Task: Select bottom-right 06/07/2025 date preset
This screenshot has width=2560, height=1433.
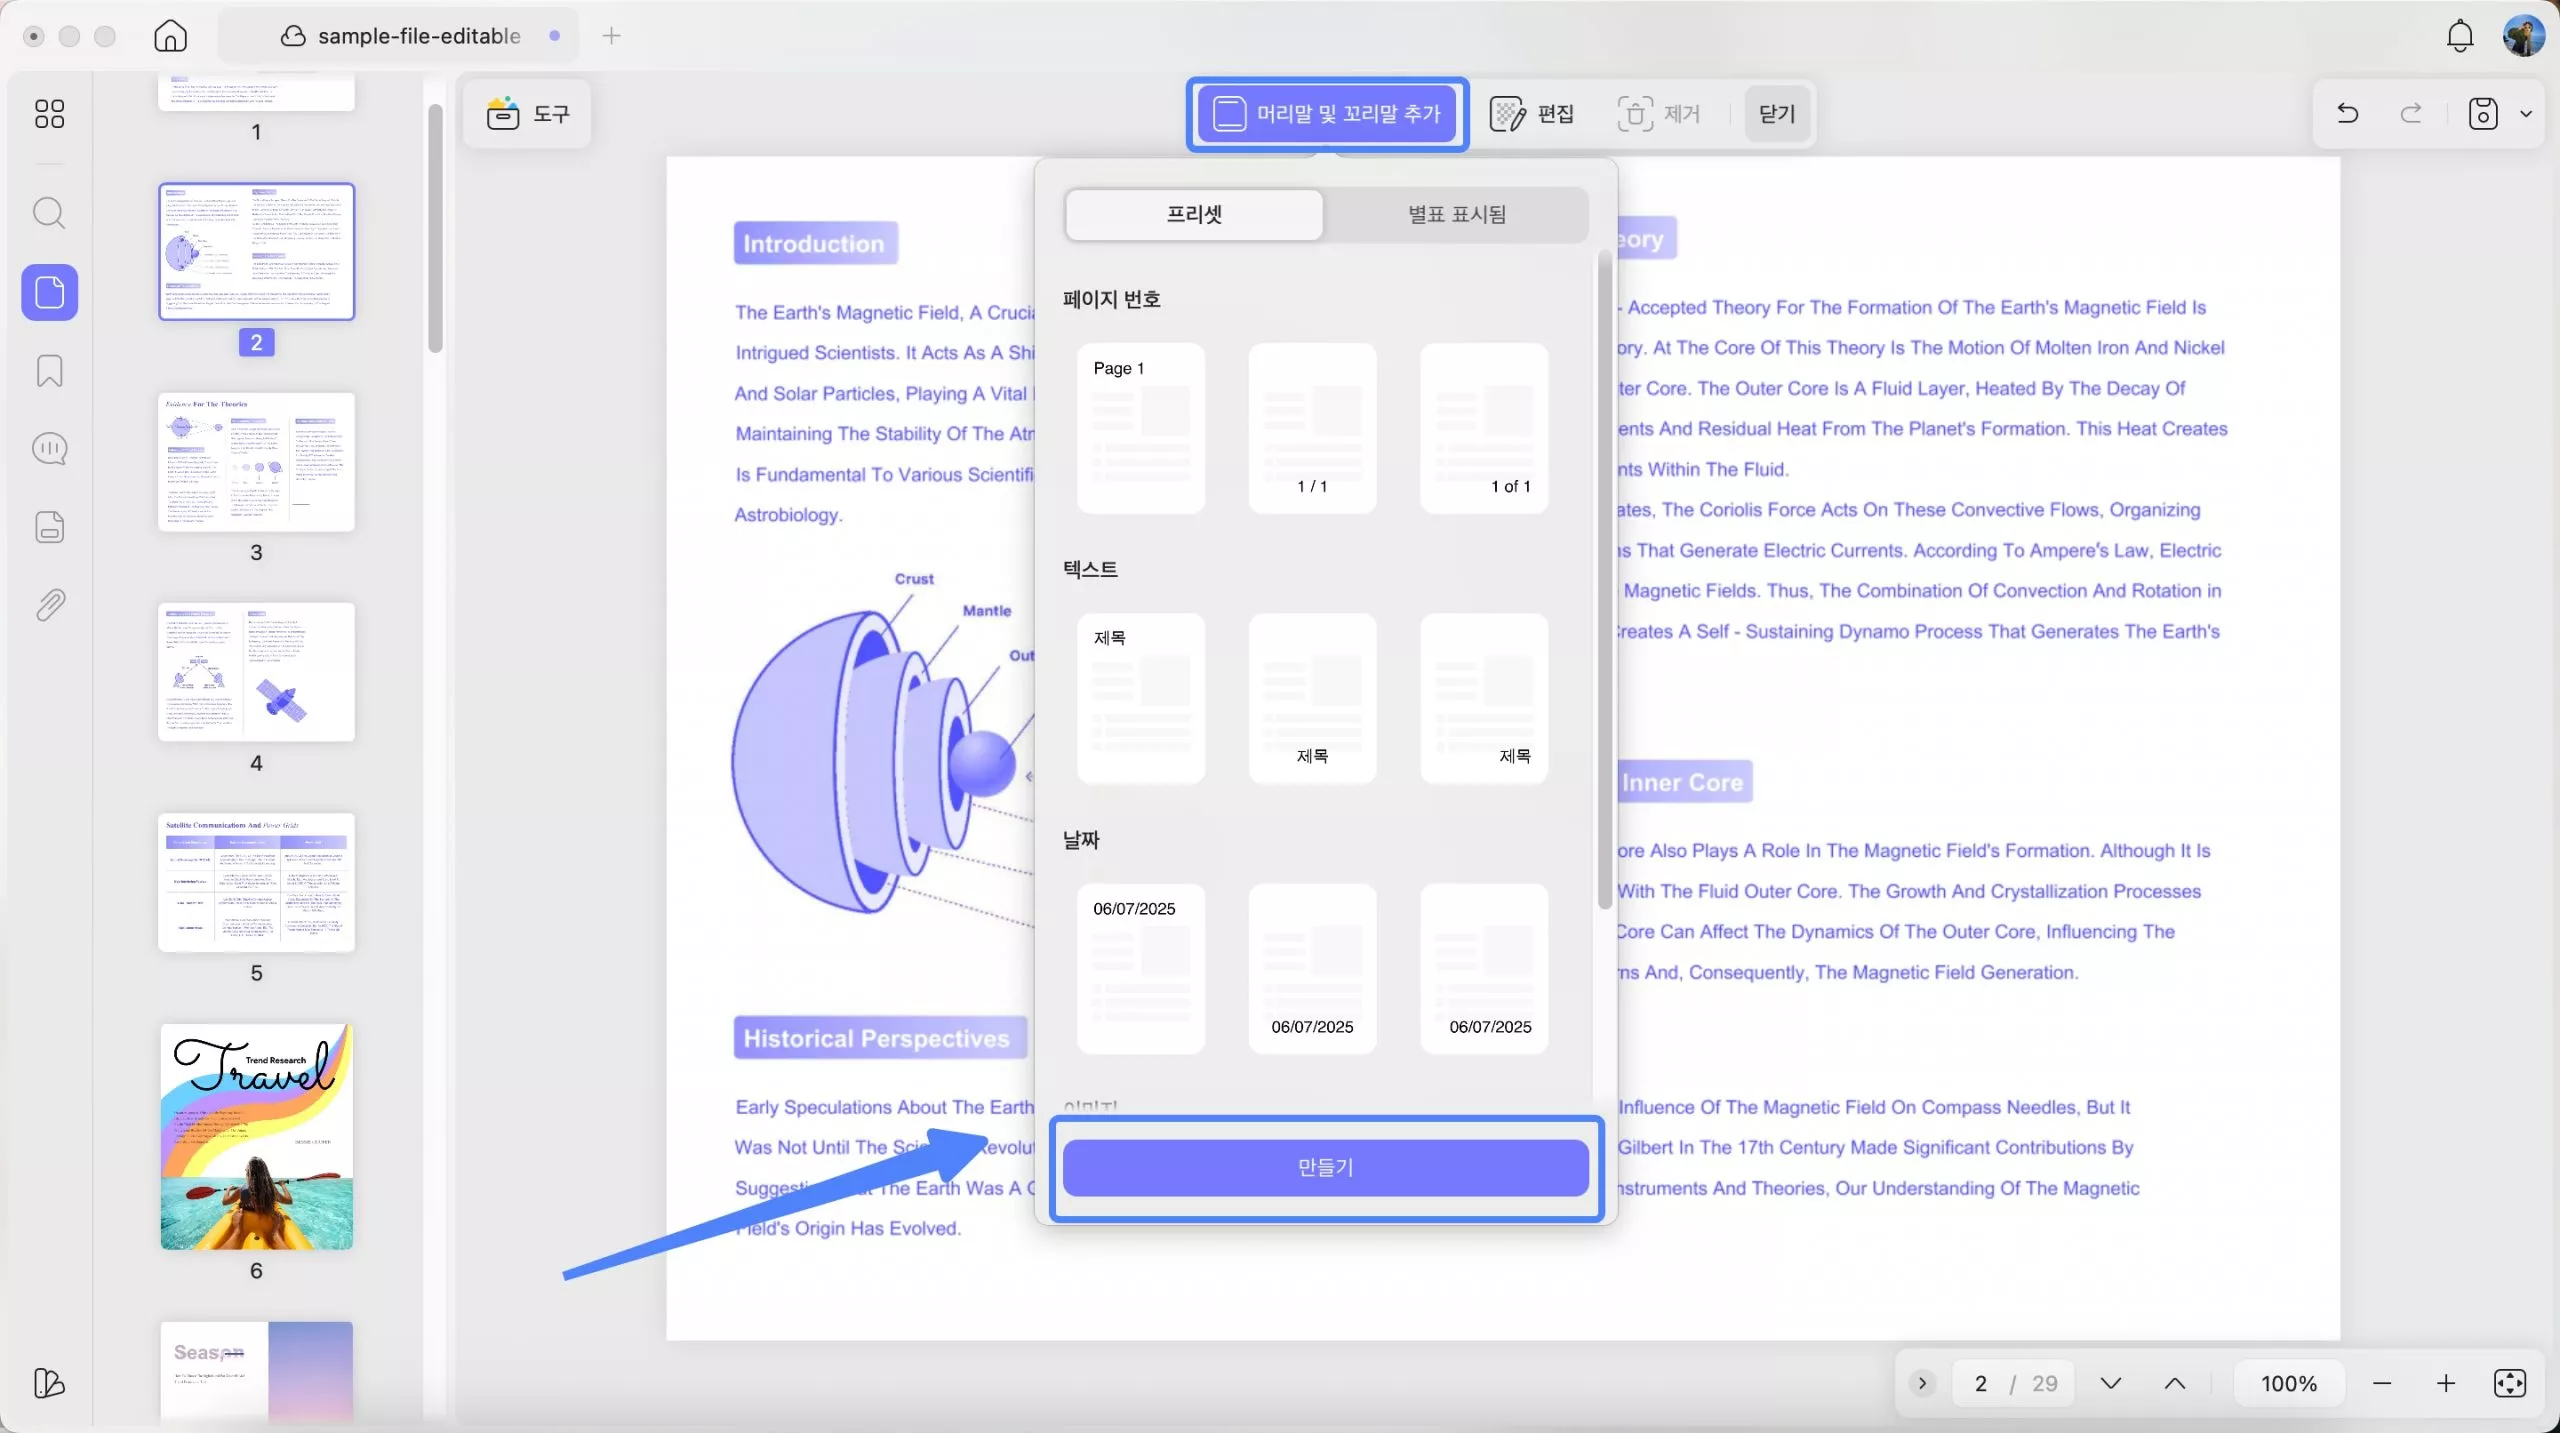Action: (1484, 968)
